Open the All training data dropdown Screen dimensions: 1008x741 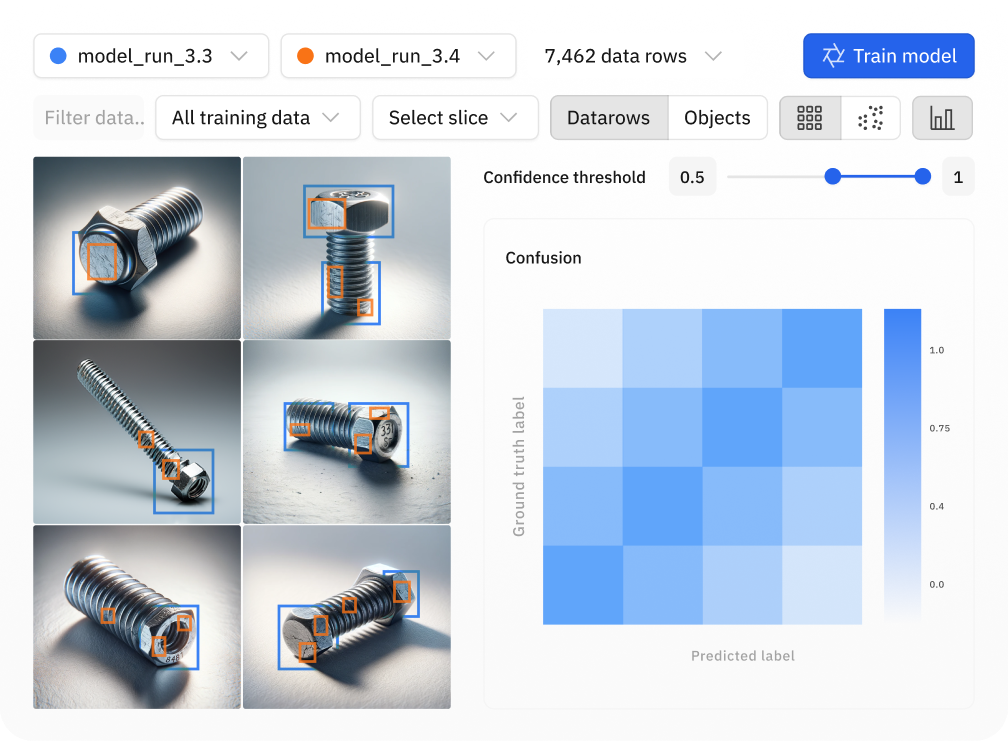pyautogui.click(x=257, y=117)
